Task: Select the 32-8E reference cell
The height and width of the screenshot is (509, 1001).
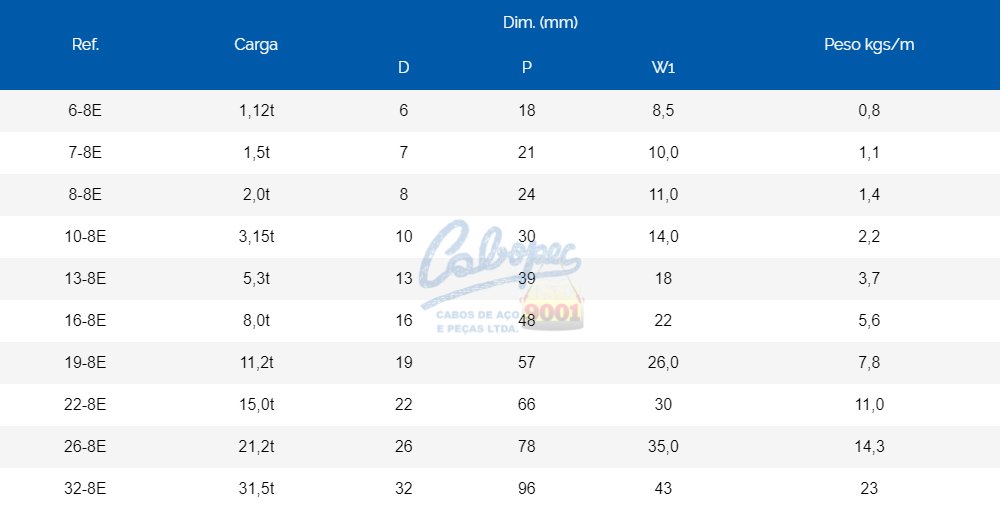Action: (86, 489)
